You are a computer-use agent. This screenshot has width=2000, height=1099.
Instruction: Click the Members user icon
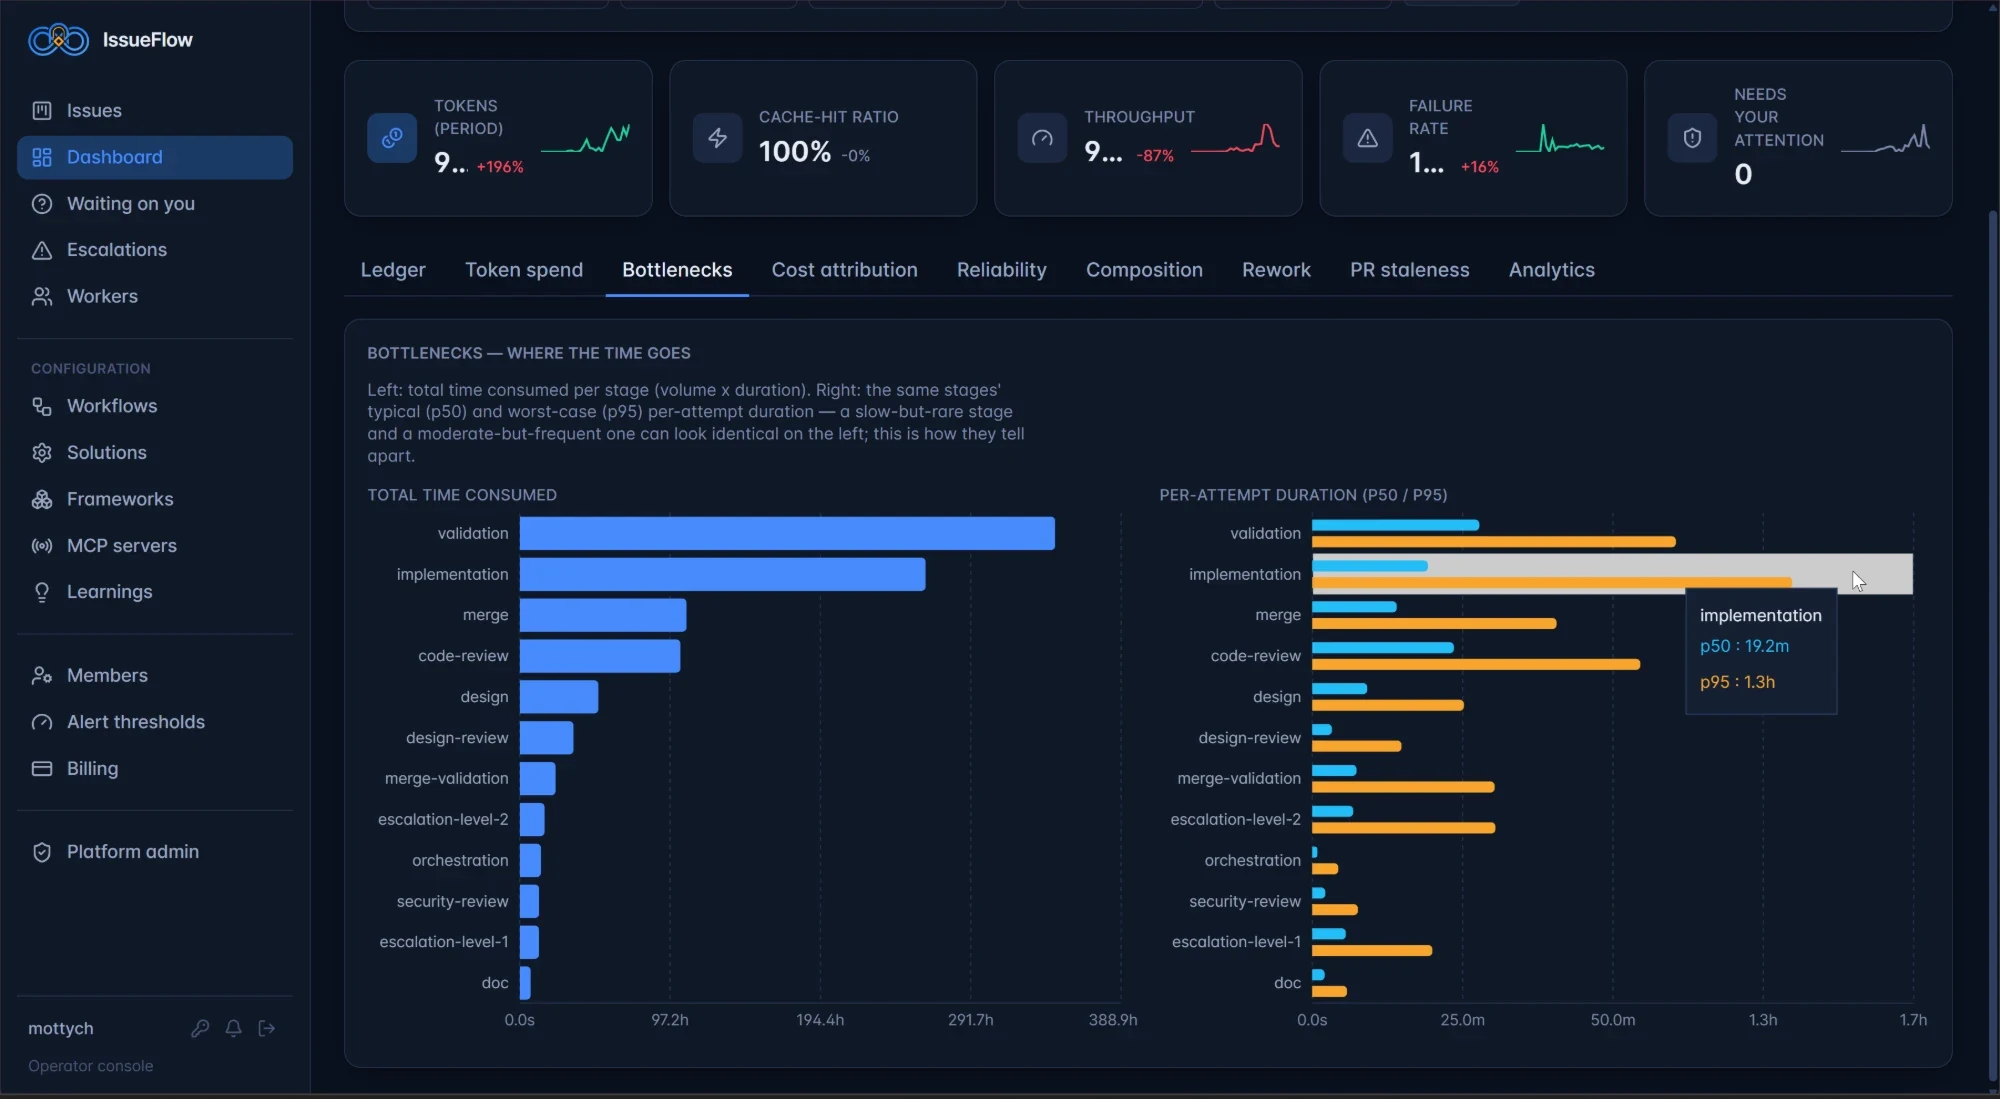[42, 676]
